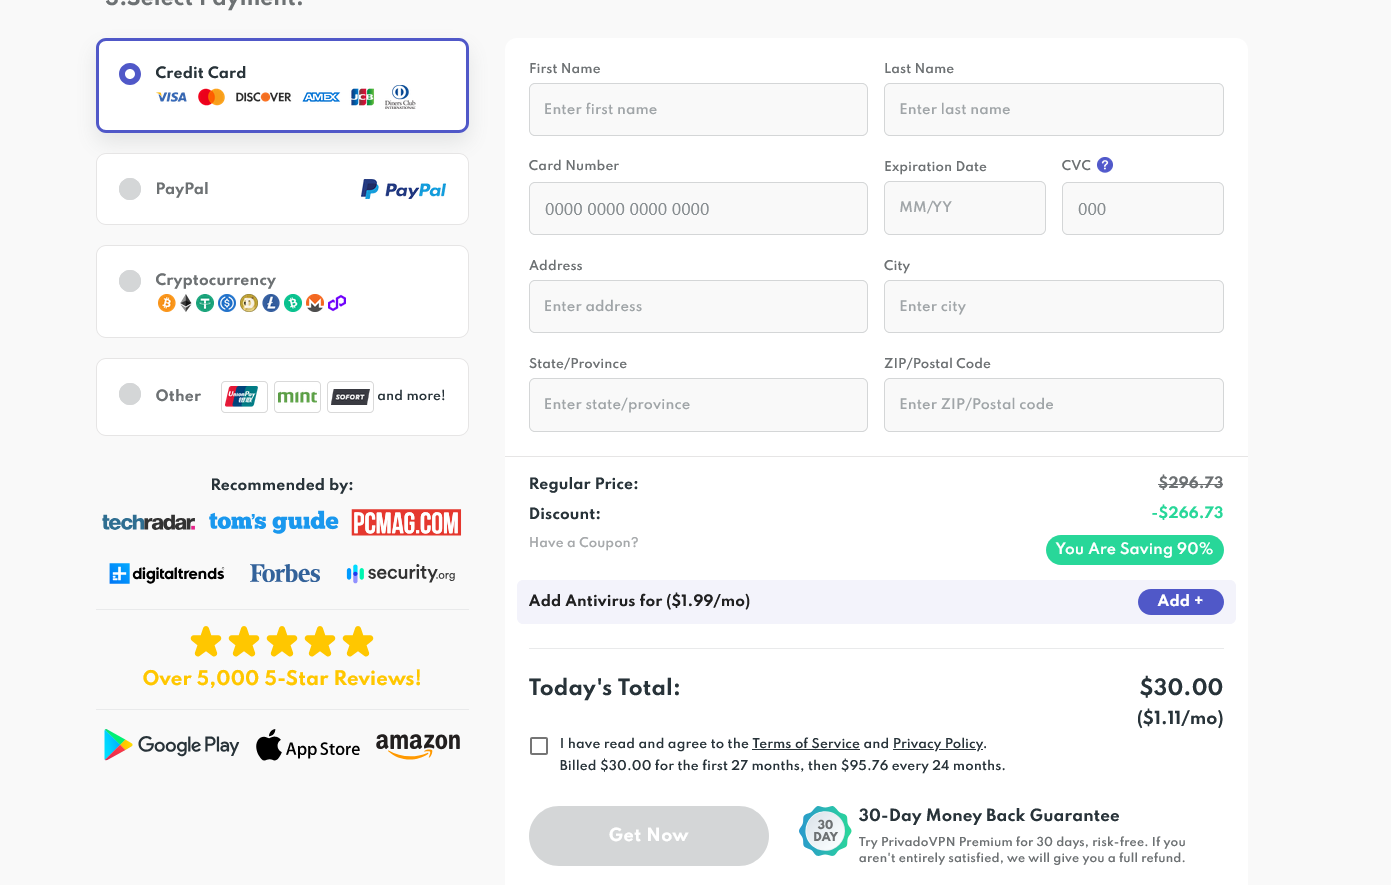Click the Google Play store logo
This screenshot has height=885, width=1391.
click(x=172, y=745)
